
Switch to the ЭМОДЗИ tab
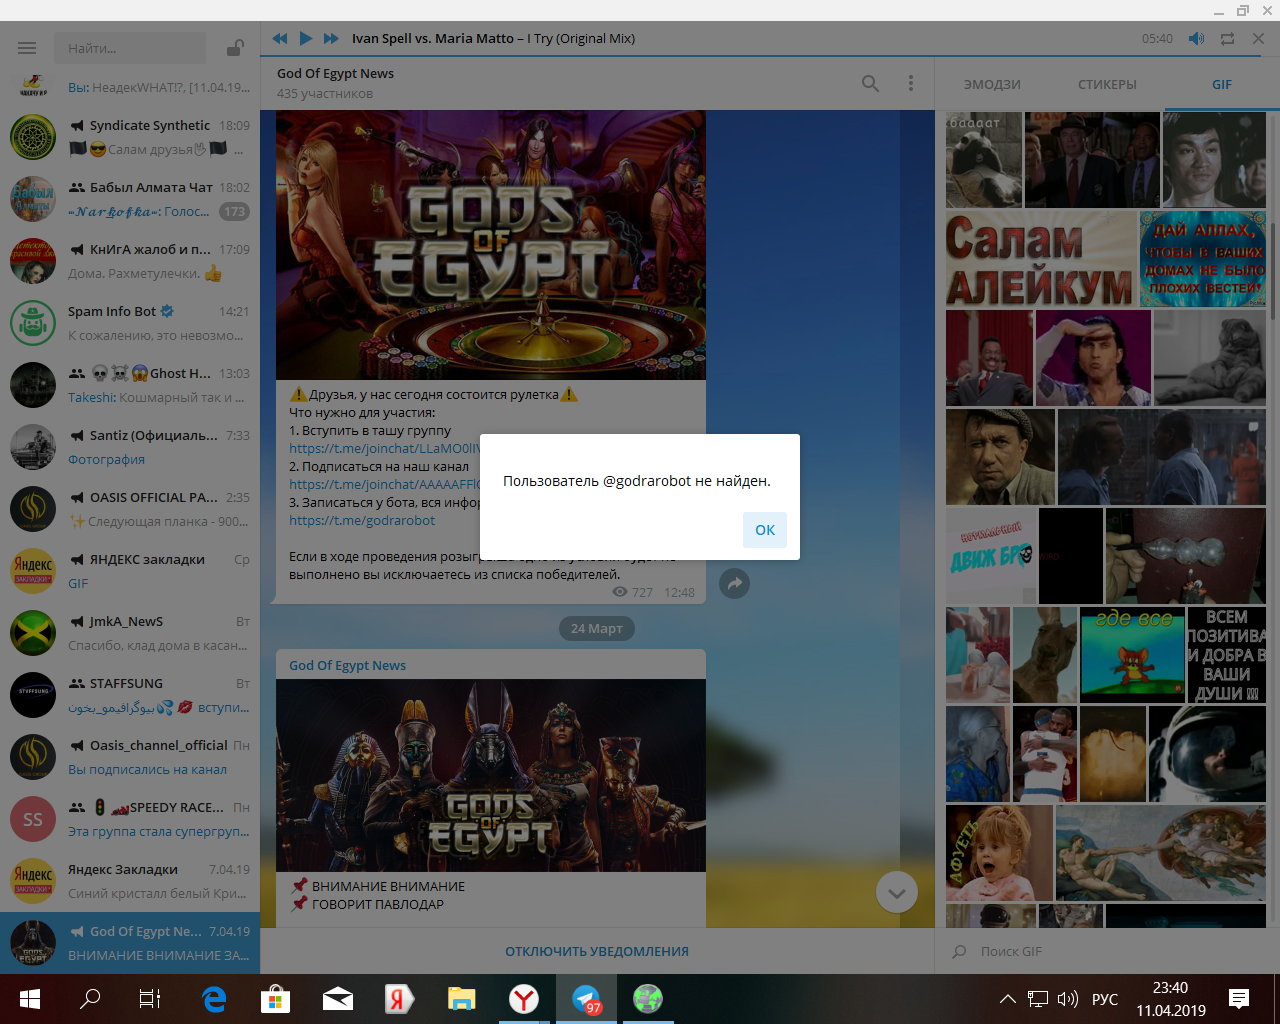pos(992,85)
